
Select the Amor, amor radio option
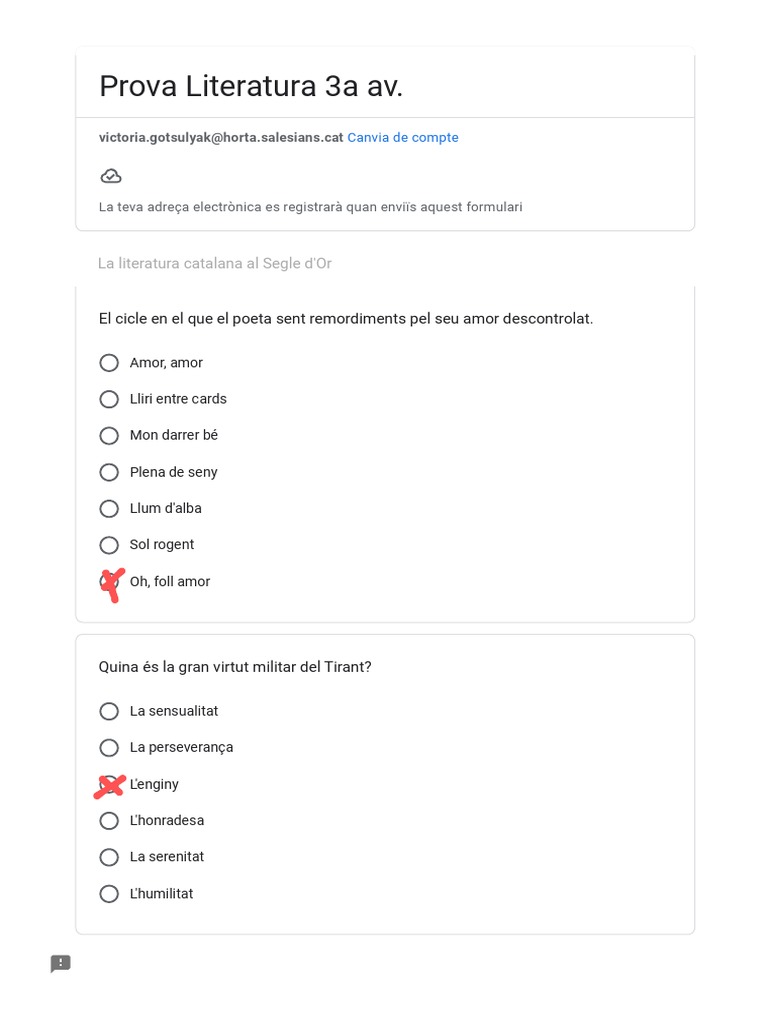(109, 363)
